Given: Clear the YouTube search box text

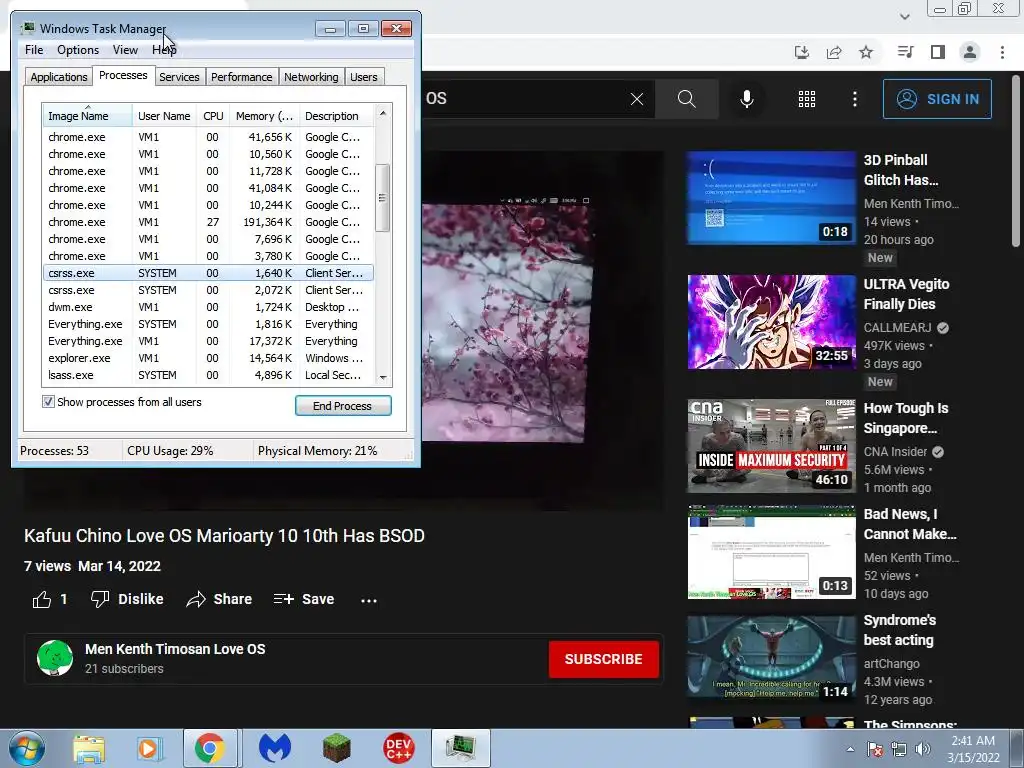Looking at the screenshot, I should coord(637,99).
